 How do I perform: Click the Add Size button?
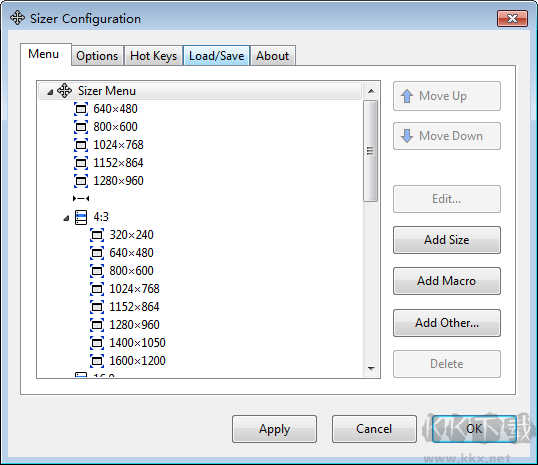[446, 240]
